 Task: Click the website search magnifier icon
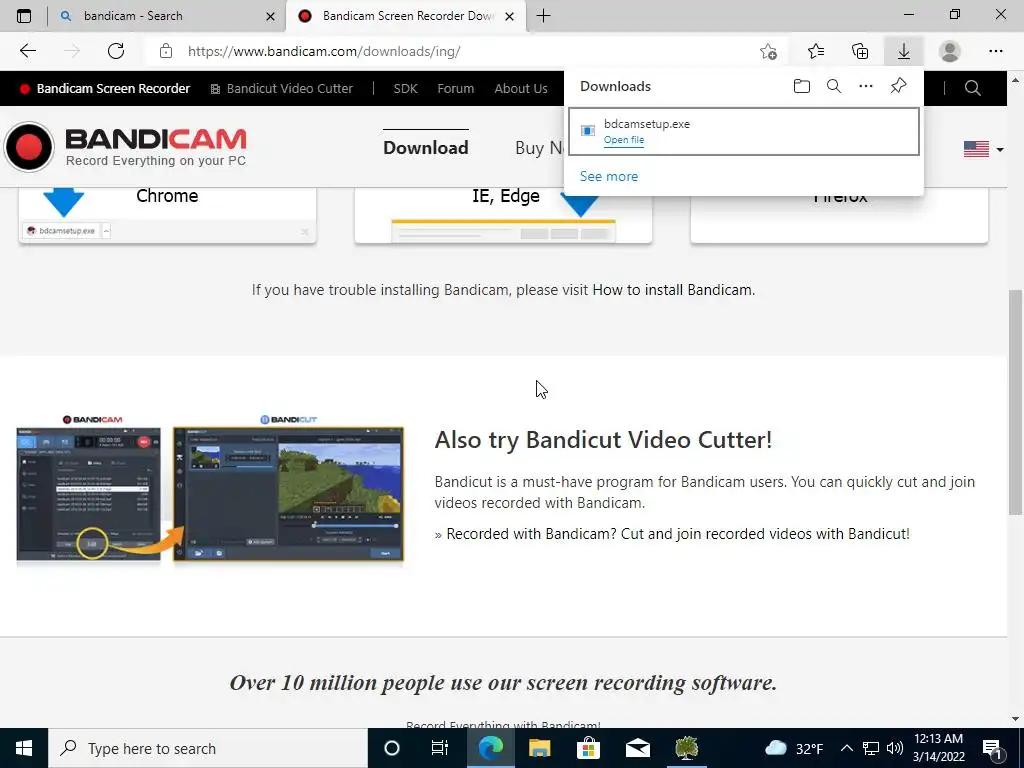[972, 88]
